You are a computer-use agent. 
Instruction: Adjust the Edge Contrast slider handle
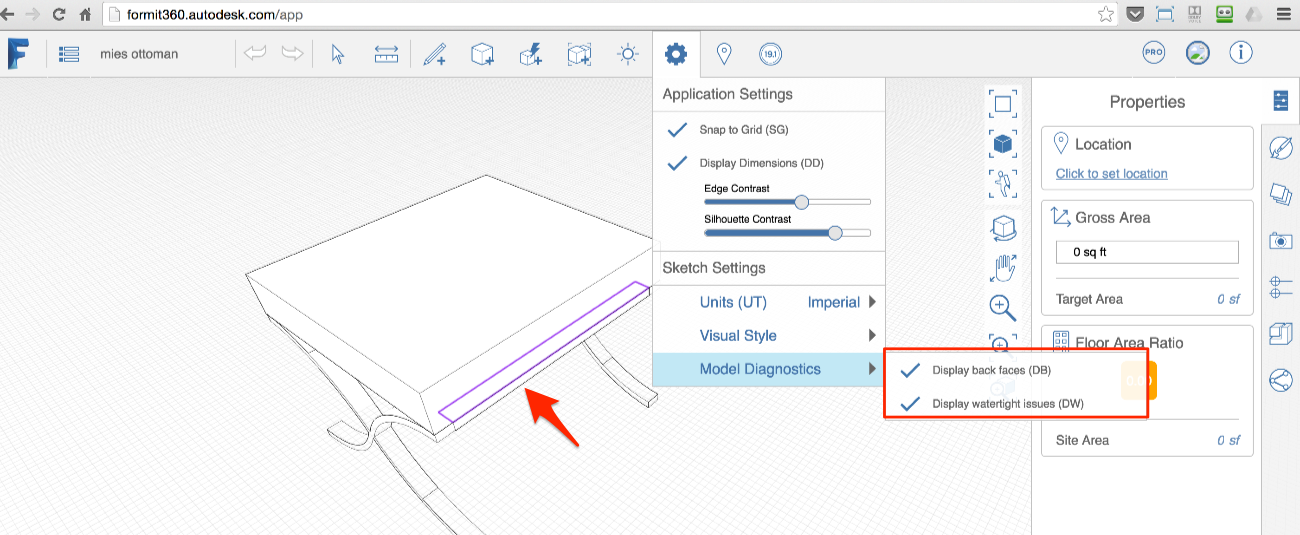801,202
